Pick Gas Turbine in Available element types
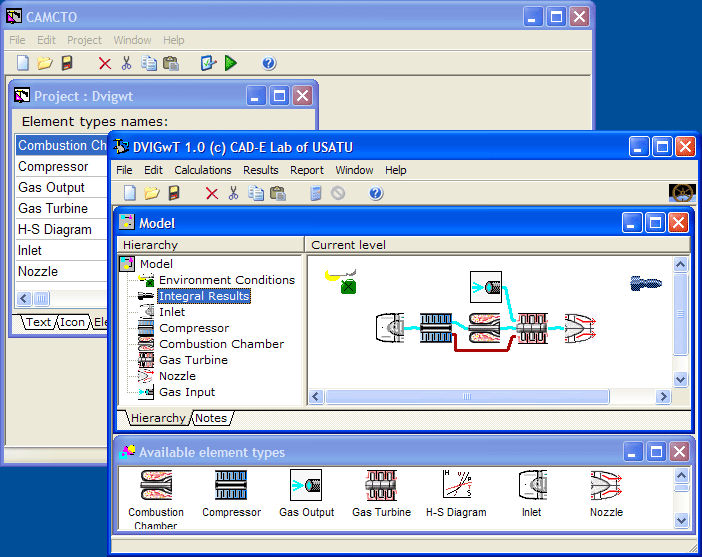The width and height of the screenshot is (702, 557). (x=381, y=485)
